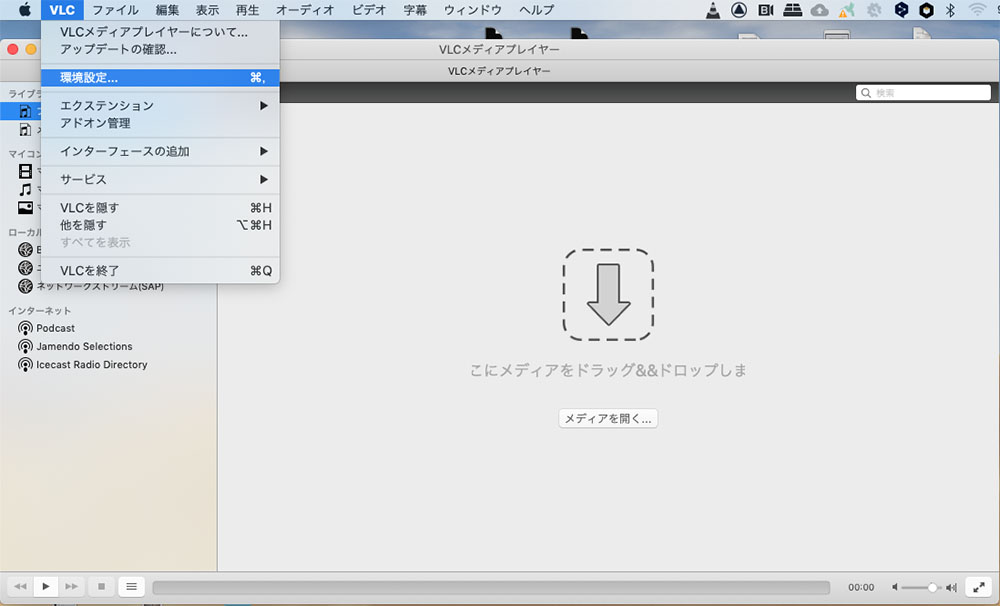Open the 再生 menu
Screen dimensions: 1000x606
(247, 10)
